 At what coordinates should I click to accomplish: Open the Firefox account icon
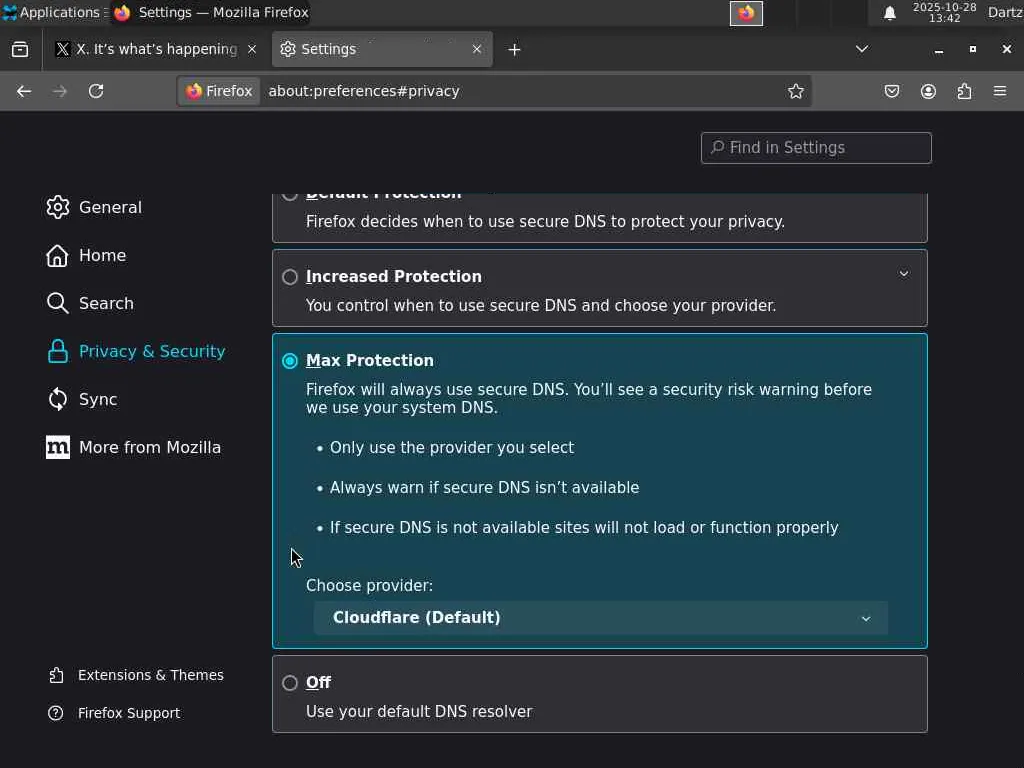click(x=928, y=91)
